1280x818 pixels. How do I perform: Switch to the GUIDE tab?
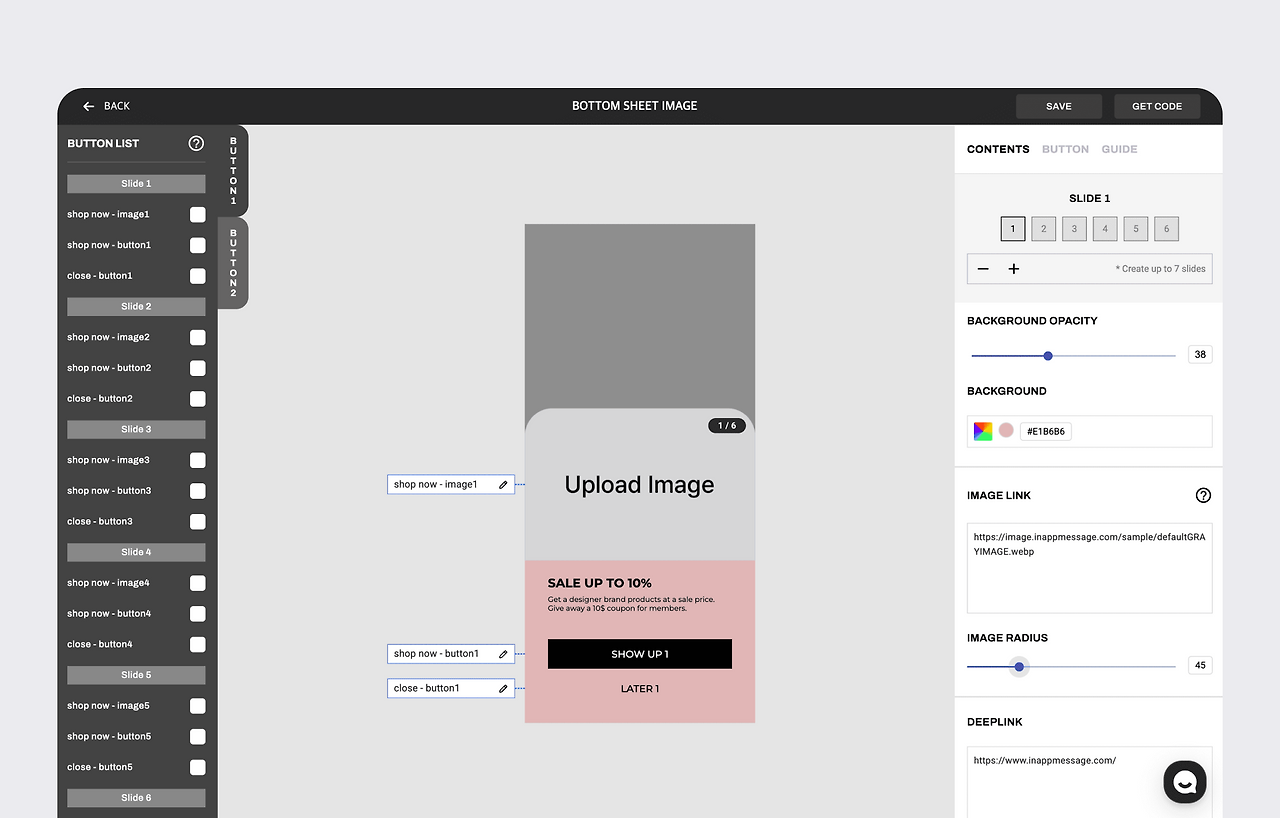pos(1119,149)
